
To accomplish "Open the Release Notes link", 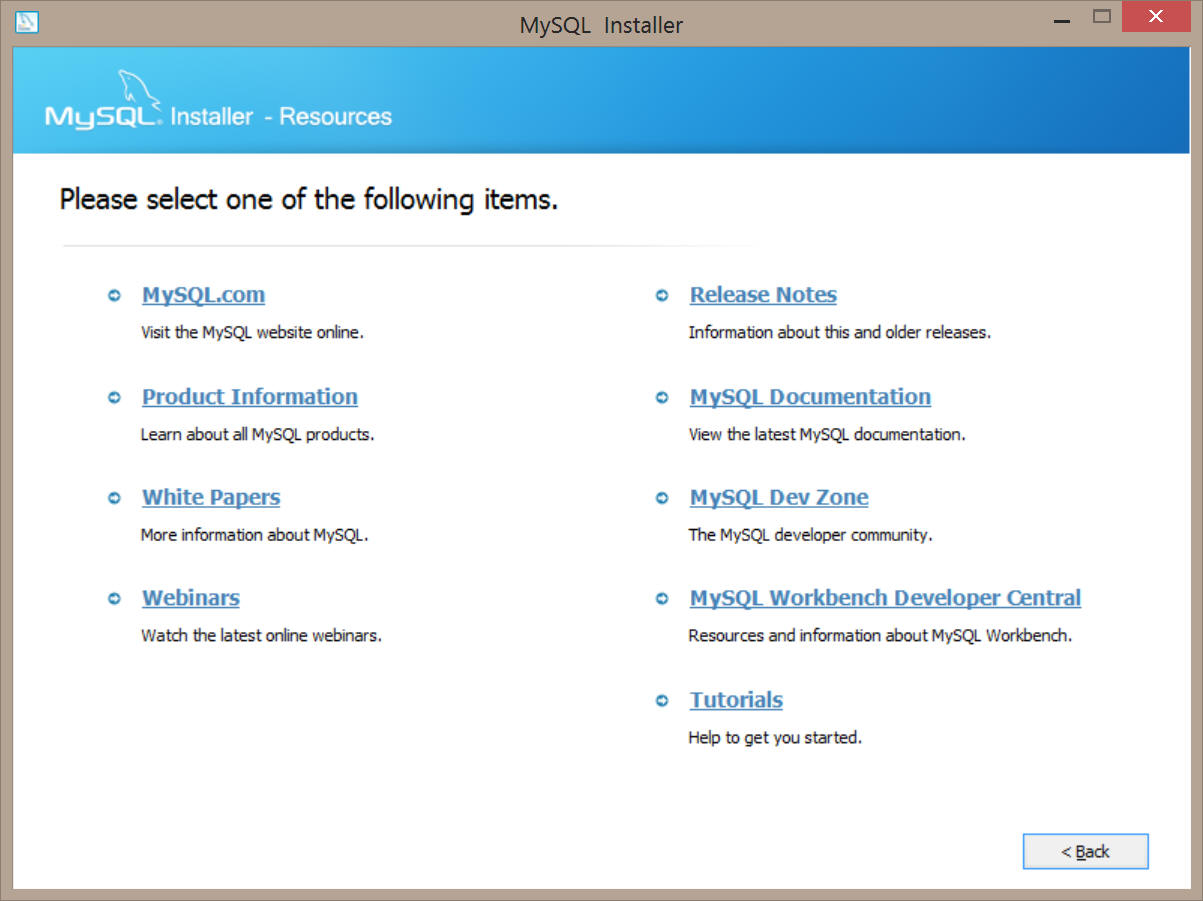I will tap(763, 295).
